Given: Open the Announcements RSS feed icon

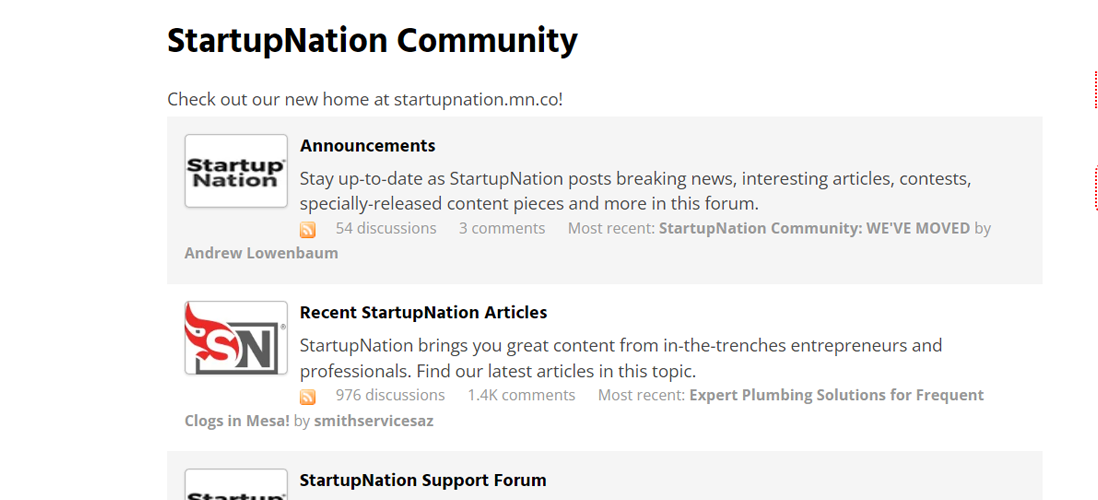Looking at the screenshot, I should 307,230.
